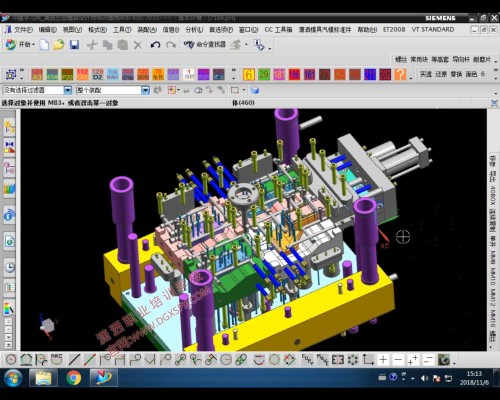This screenshot has width=500, height=400.
Task: Click the 螺丝 toolbar button
Action: 401,60
